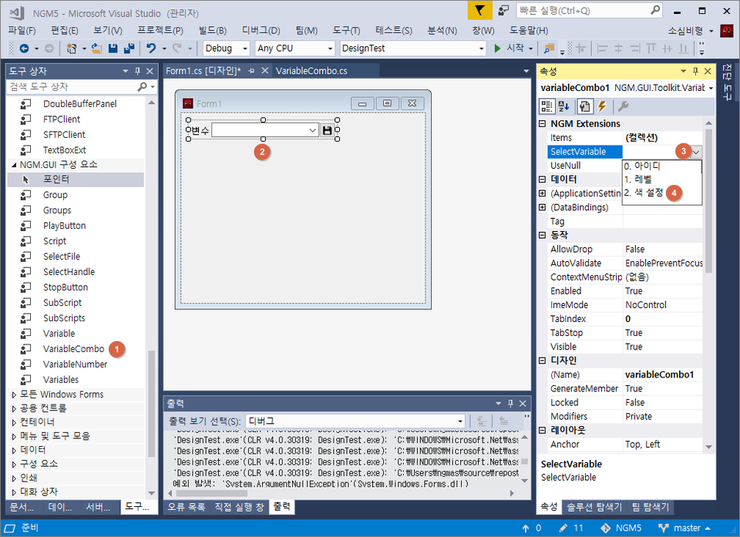740x537 pixels.
Task: Click the undo toolbar icon
Action: coord(151,48)
